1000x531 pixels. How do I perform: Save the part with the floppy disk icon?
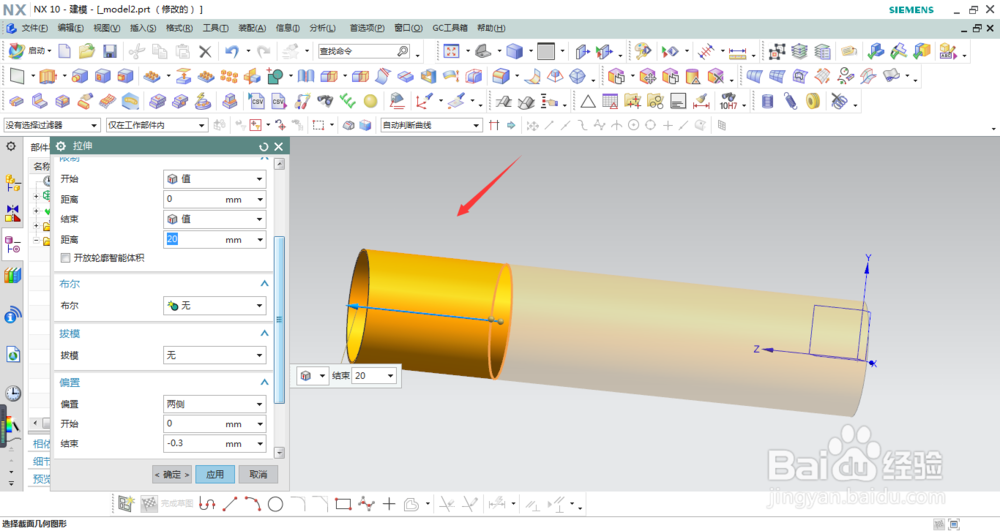[110, 51]
